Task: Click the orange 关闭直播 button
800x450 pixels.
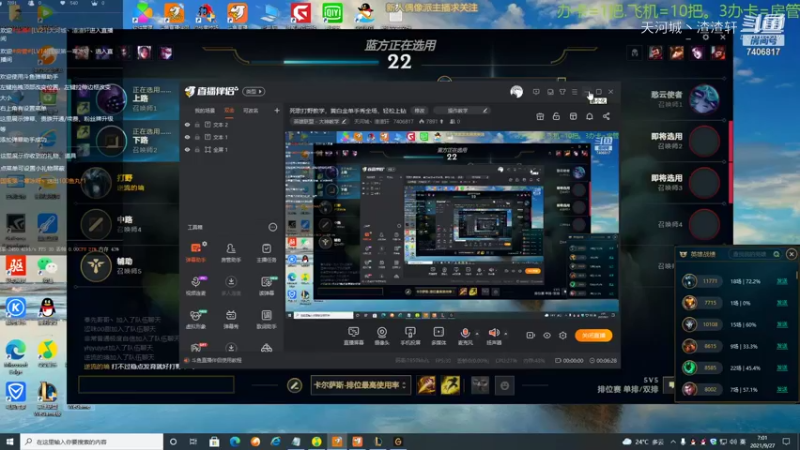Action: 593,335
